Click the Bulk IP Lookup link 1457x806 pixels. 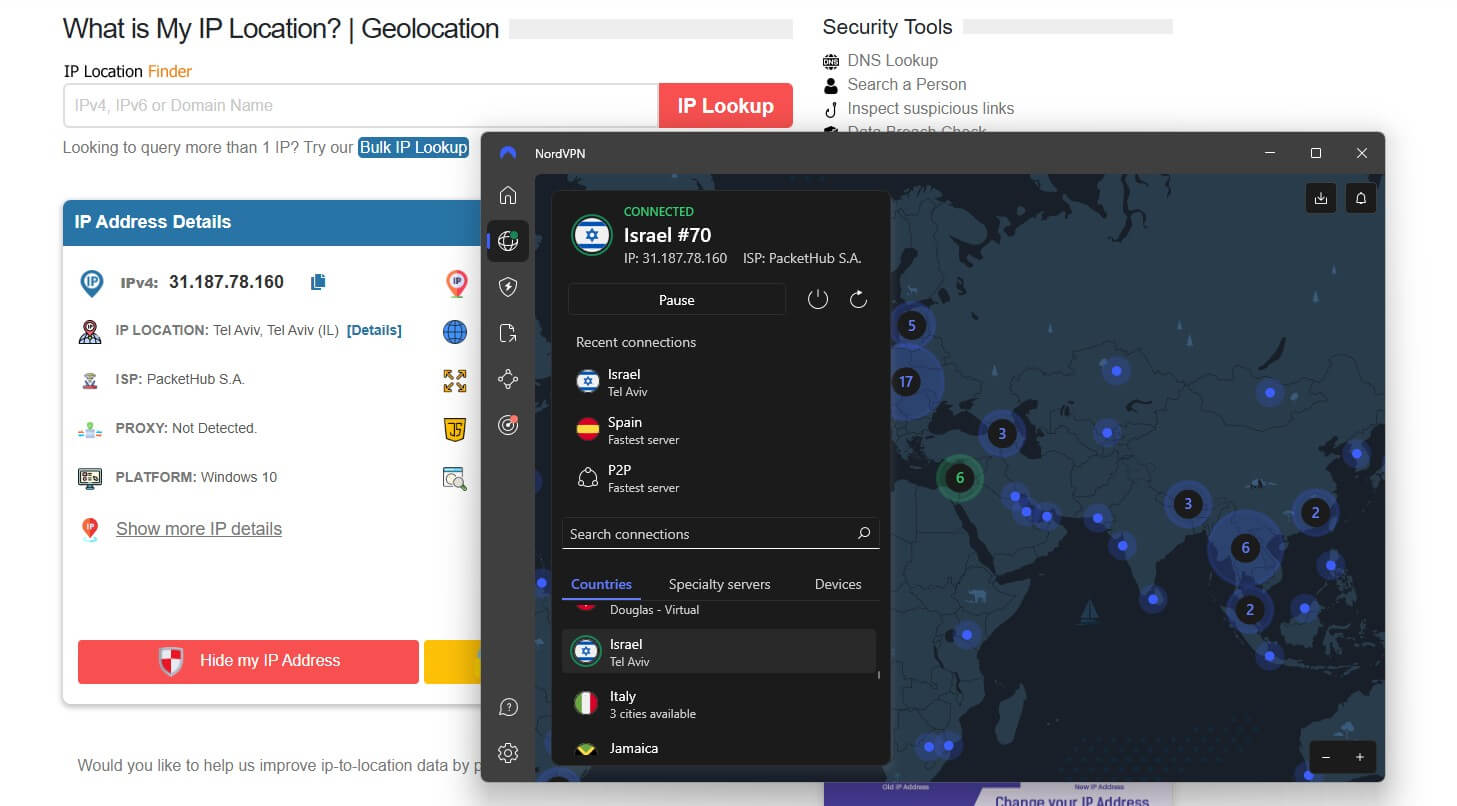tap(413, 147)
